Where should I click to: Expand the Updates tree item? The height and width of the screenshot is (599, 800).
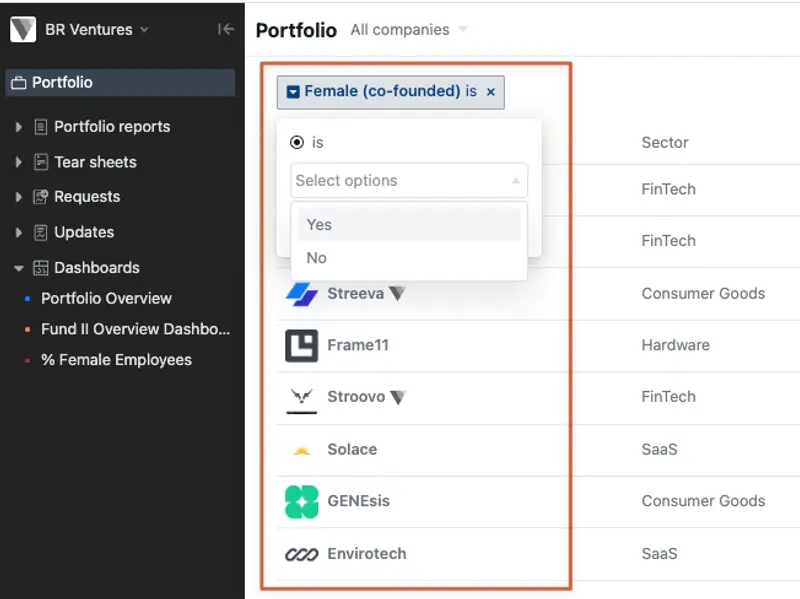18,233
